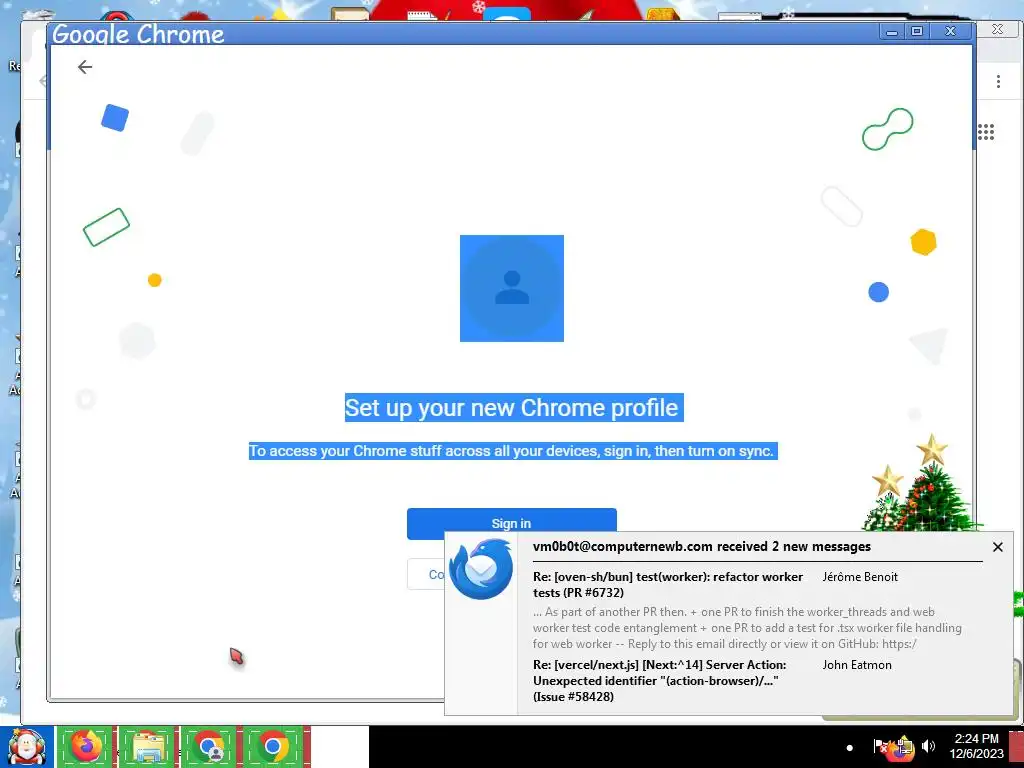Close the background window behind Chrome

[x=997, y=29]
